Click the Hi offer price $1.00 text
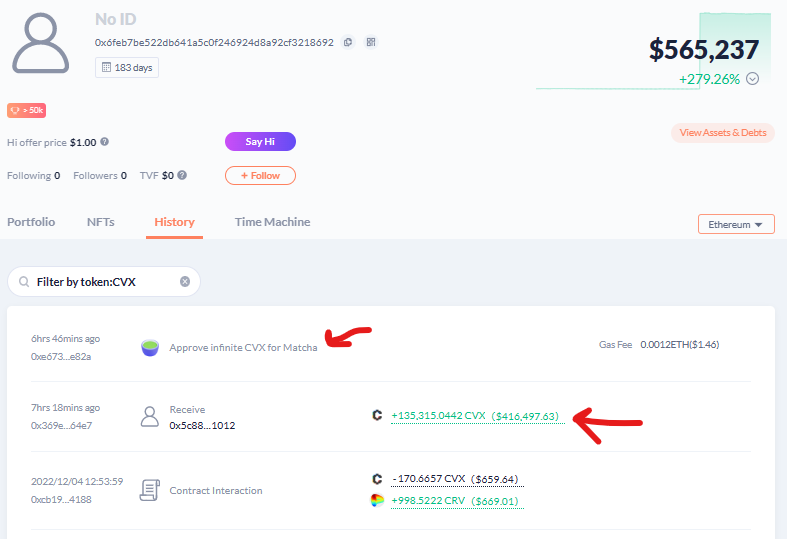The image size is (787, 539). [52, 143]
